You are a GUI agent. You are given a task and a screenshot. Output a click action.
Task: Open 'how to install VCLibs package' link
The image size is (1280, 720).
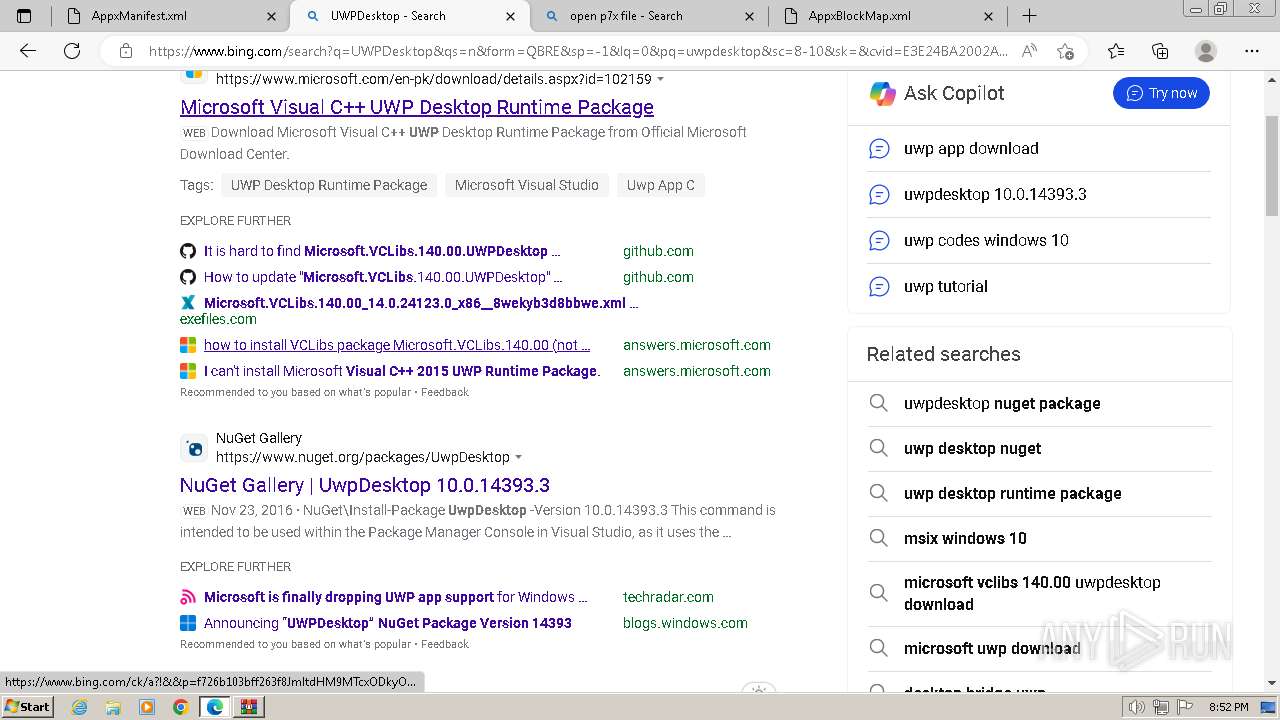click(397, 345)
